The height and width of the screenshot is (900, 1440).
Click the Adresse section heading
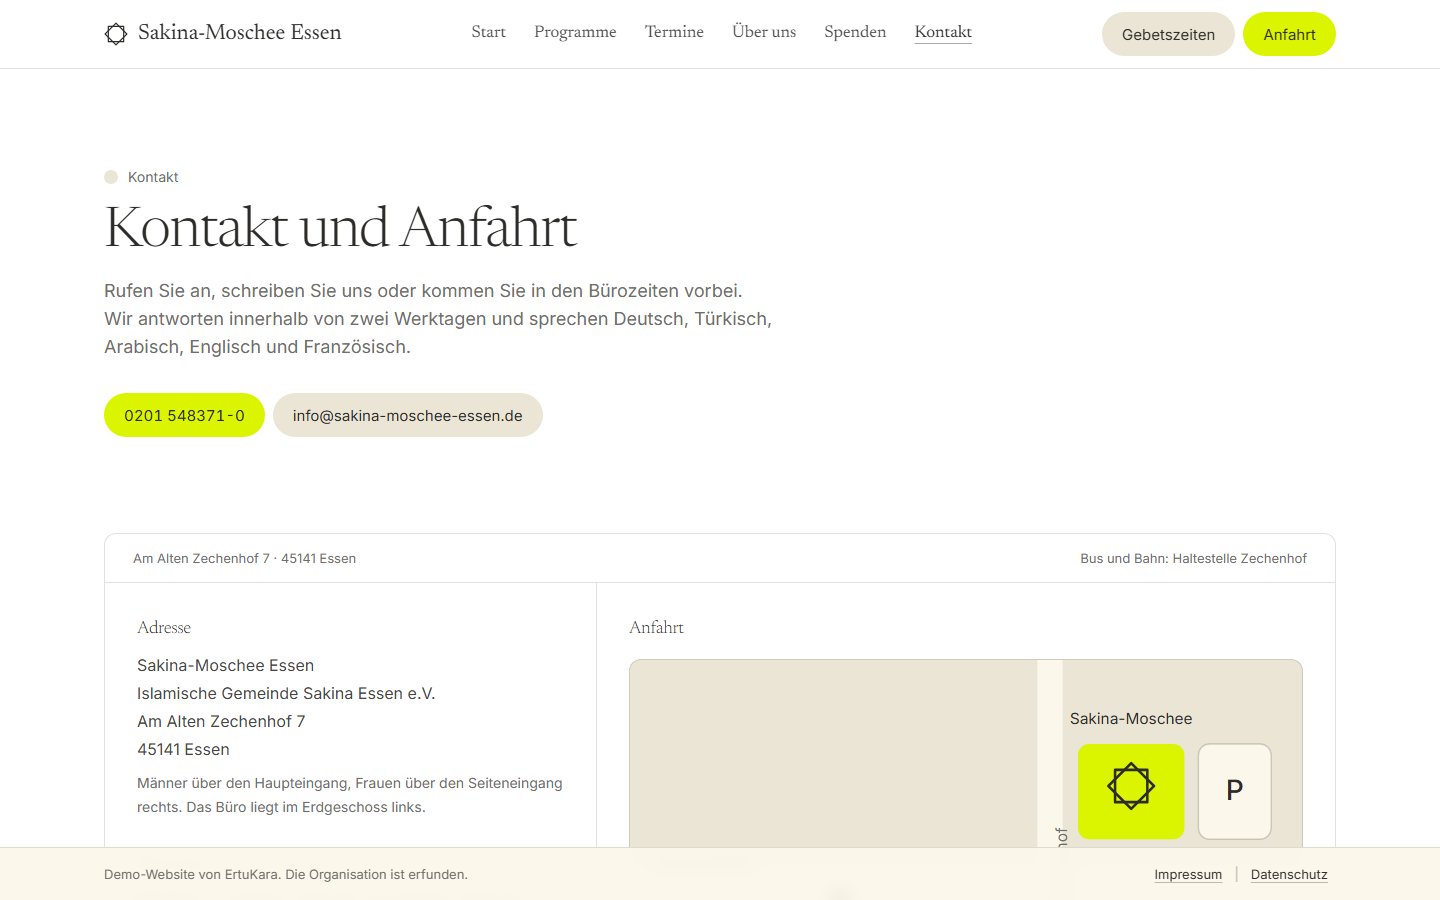pos(164,627)
